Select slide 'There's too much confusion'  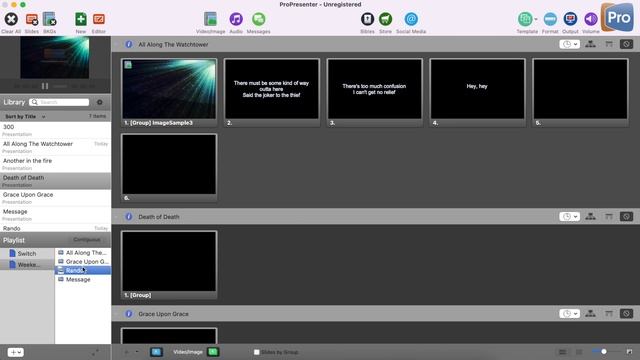pos(374,92)
